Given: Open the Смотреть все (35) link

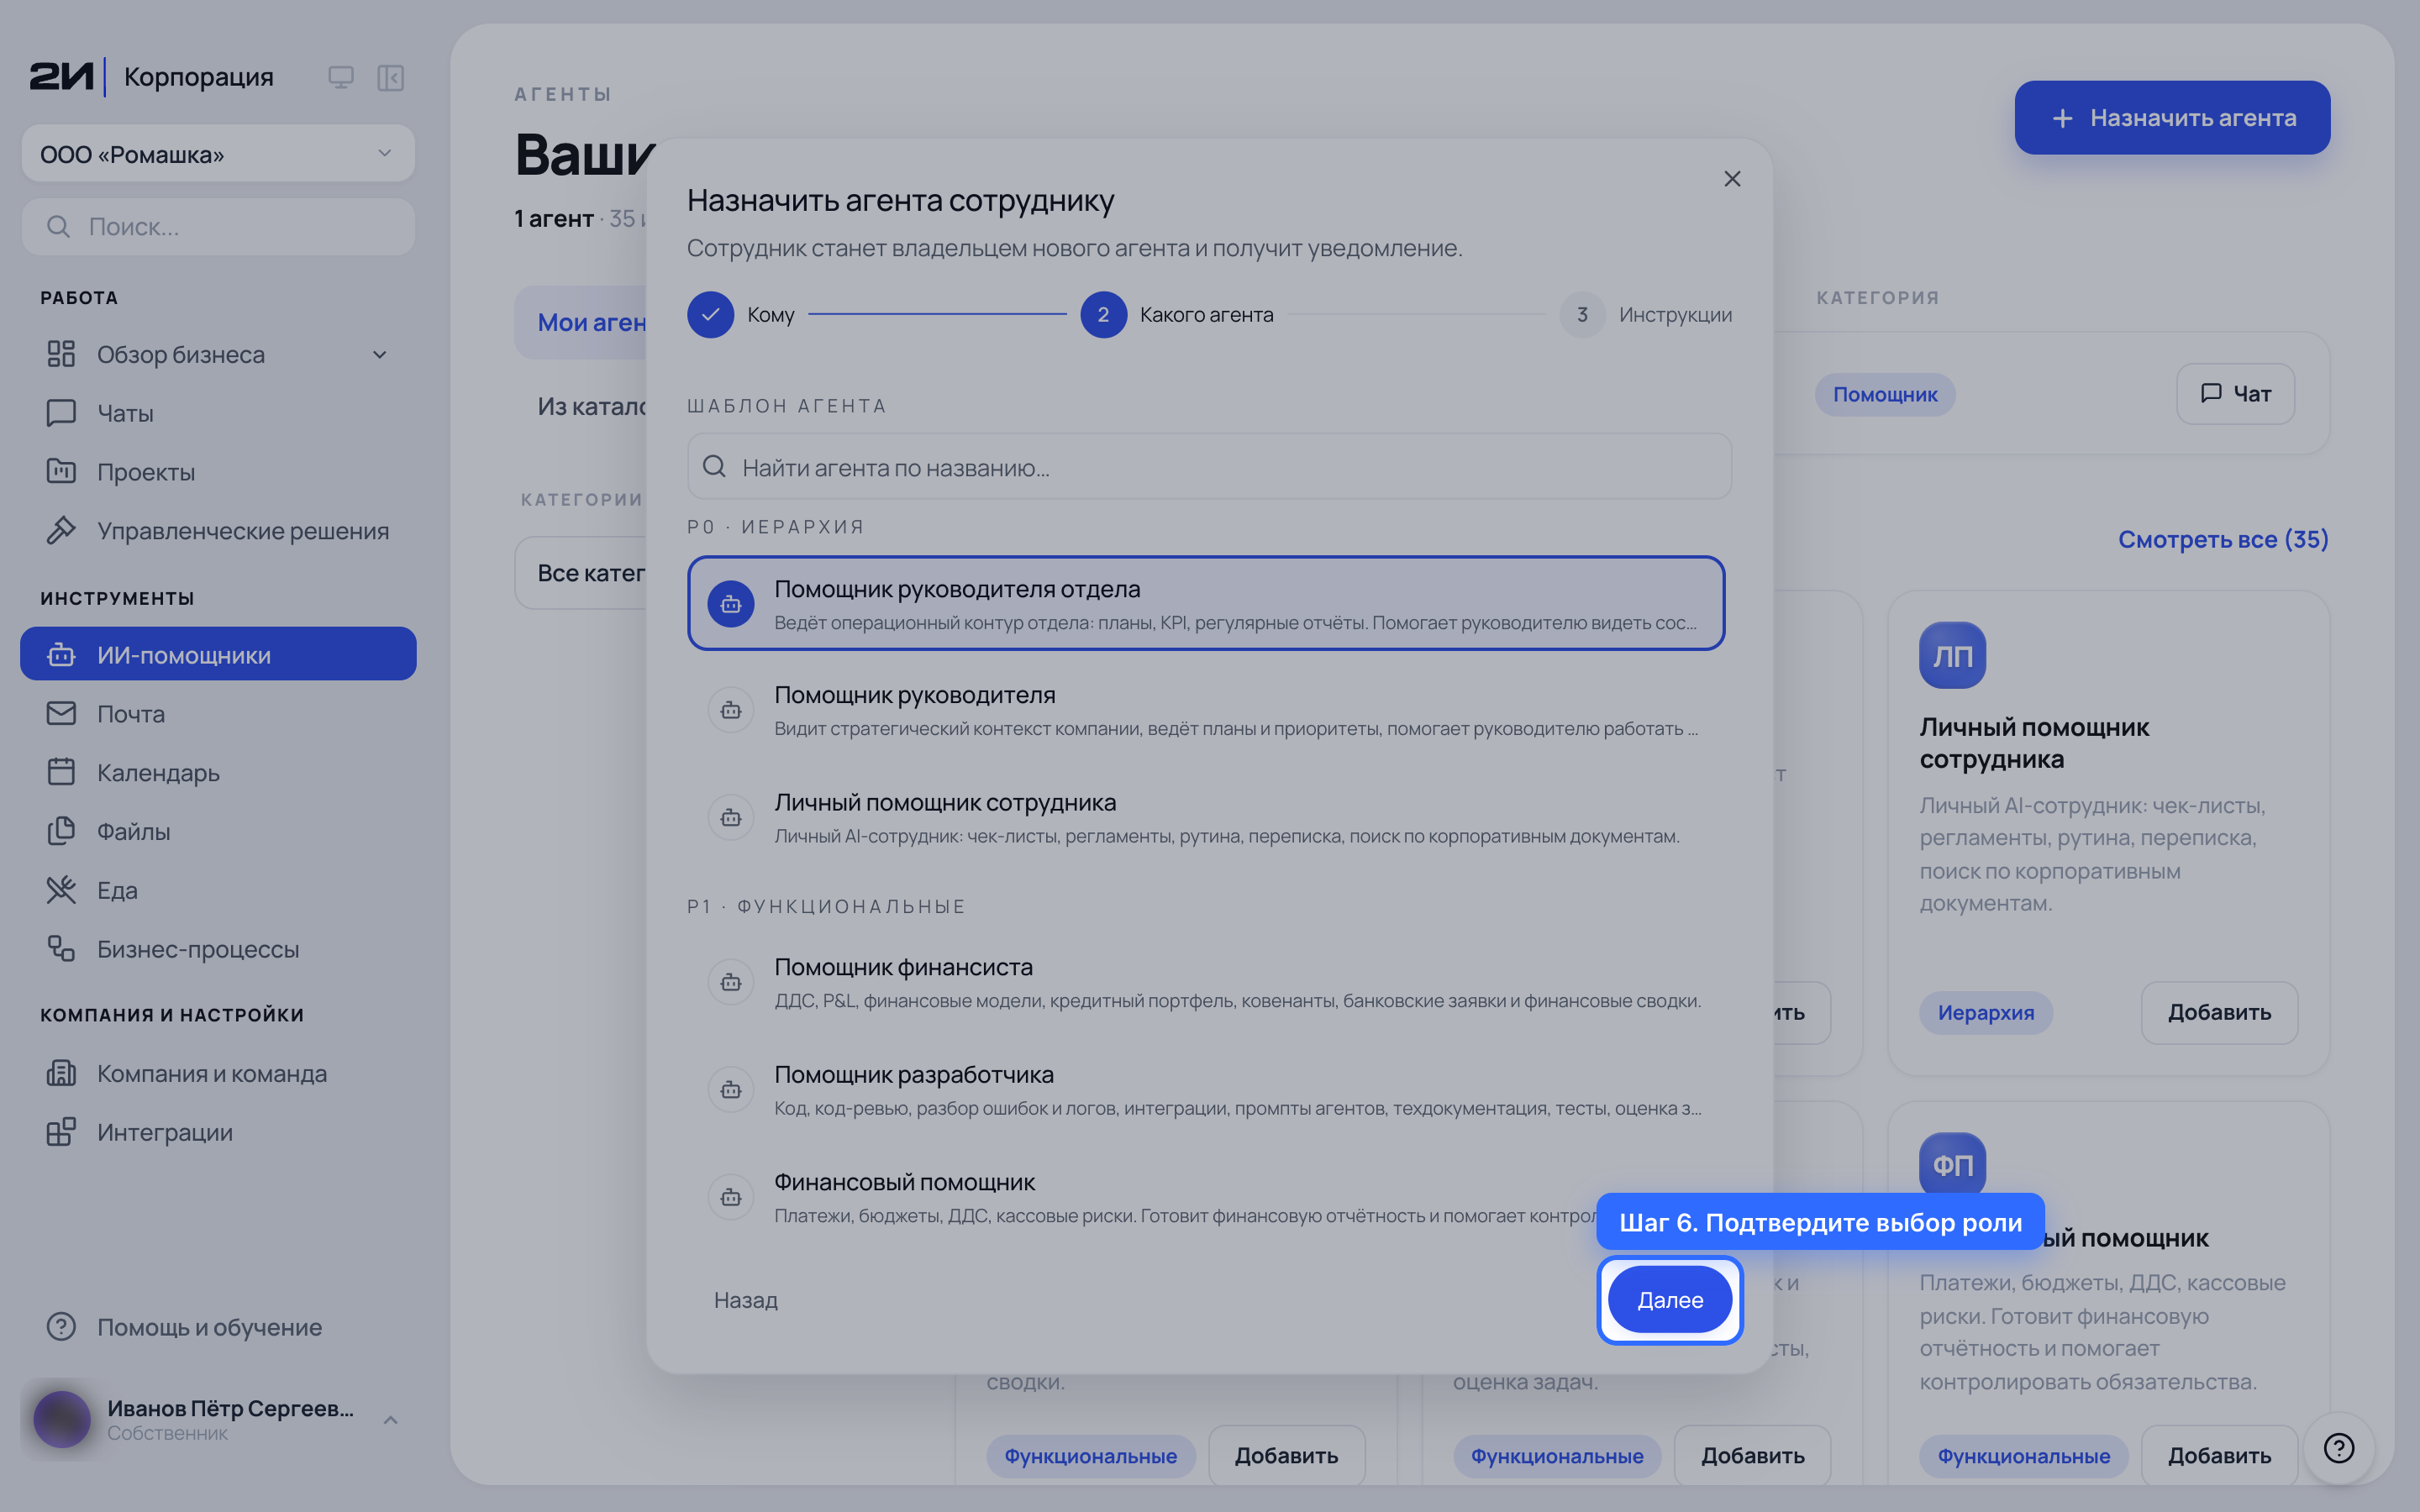Looking at the screenshot, I should [2223, 539].
